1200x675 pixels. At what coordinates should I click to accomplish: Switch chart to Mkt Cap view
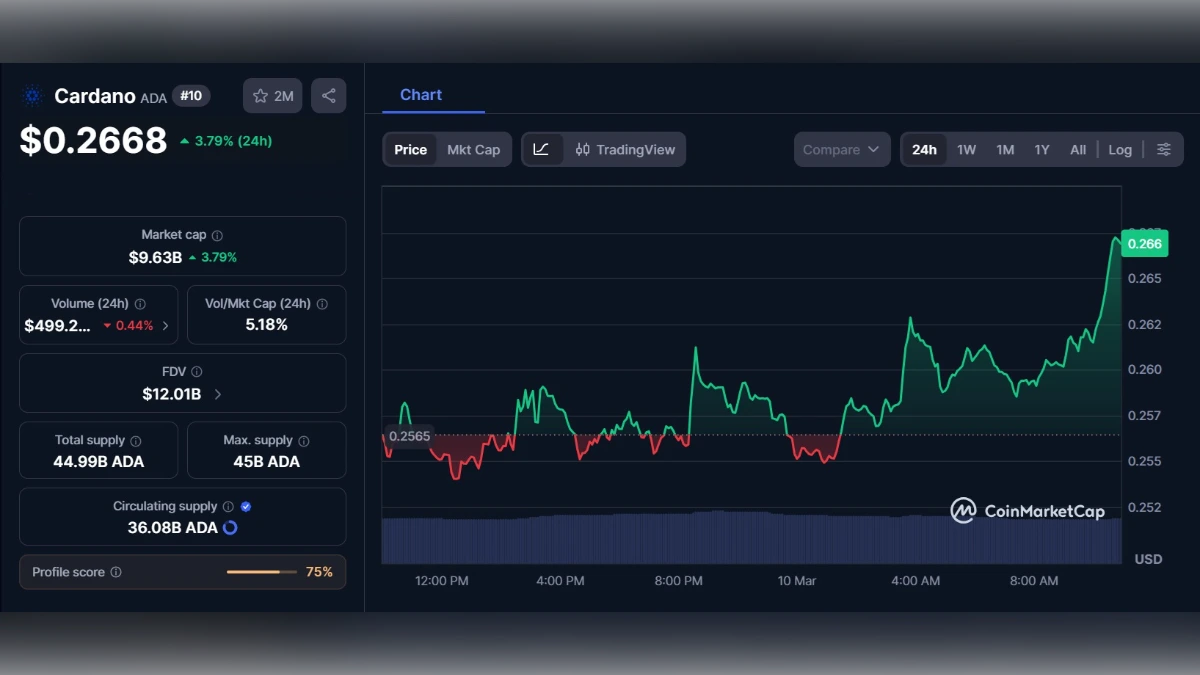pos(474,149)
